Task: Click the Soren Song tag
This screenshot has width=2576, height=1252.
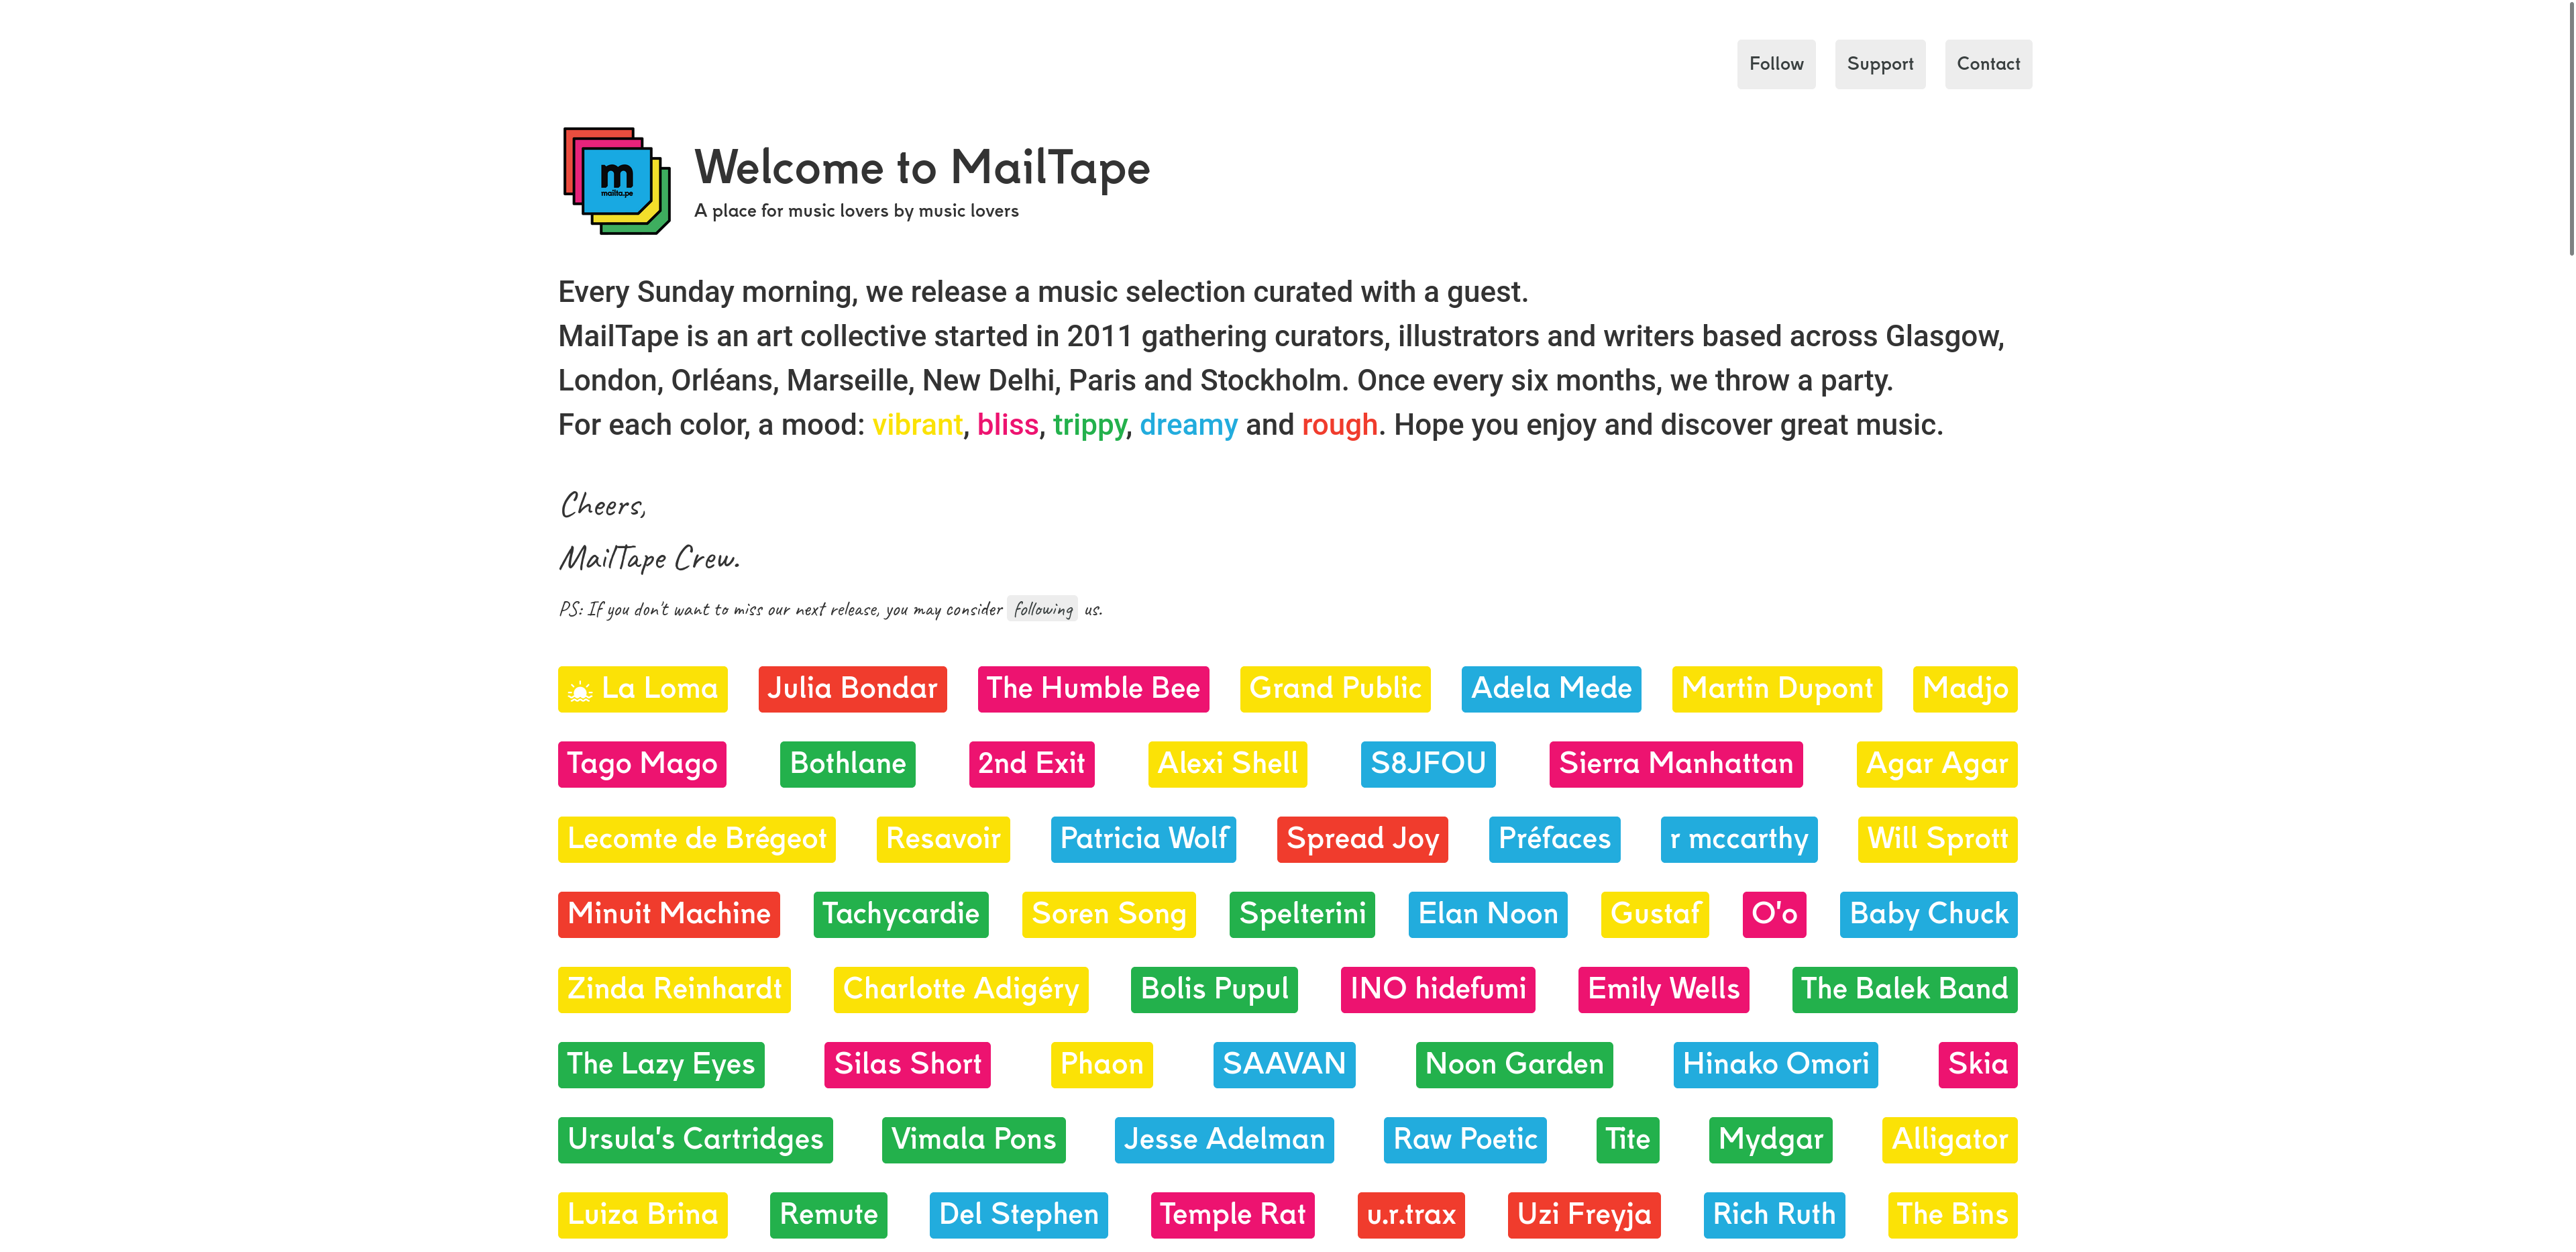Action: click(x=1109, y=914)
